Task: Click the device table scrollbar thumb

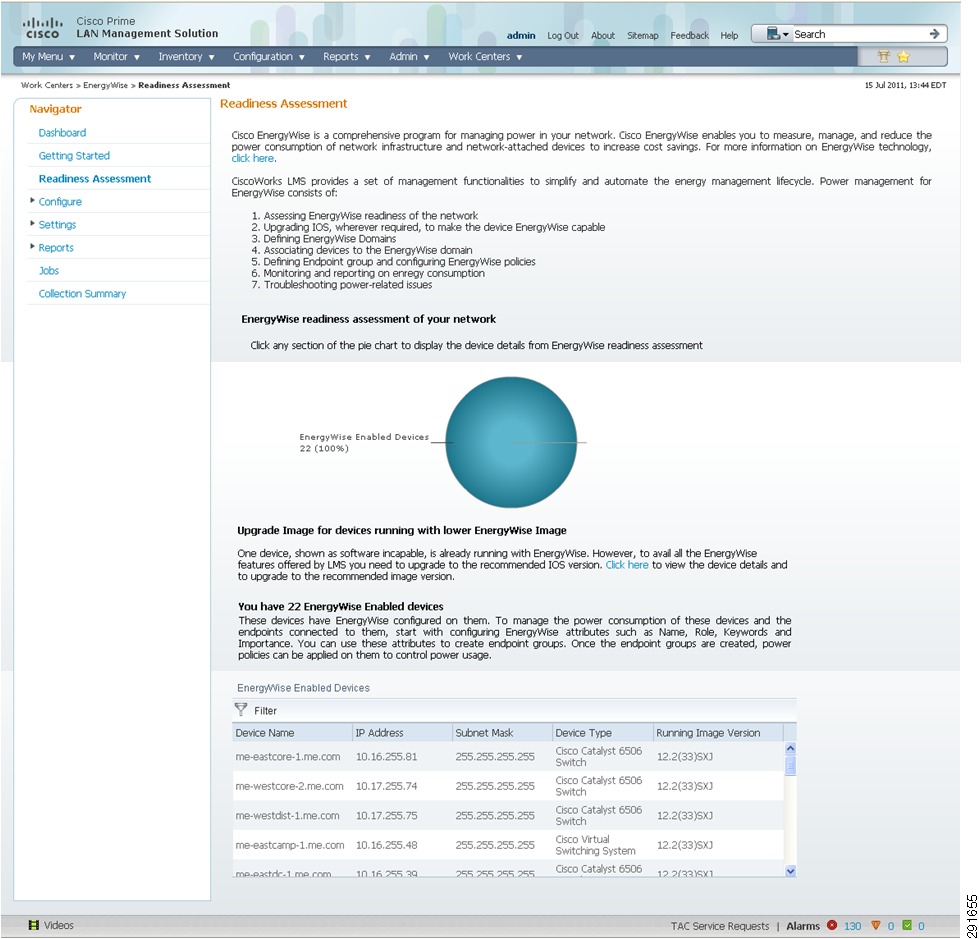Action: [790, 765]
